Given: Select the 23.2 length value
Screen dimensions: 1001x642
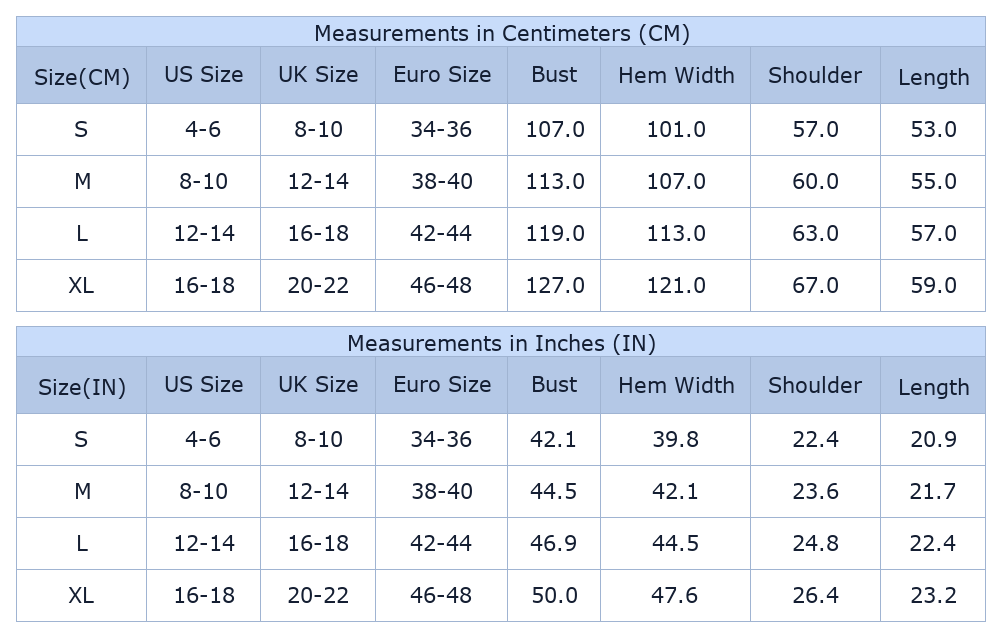Looking at the screenshot, I should pos(933,595).
